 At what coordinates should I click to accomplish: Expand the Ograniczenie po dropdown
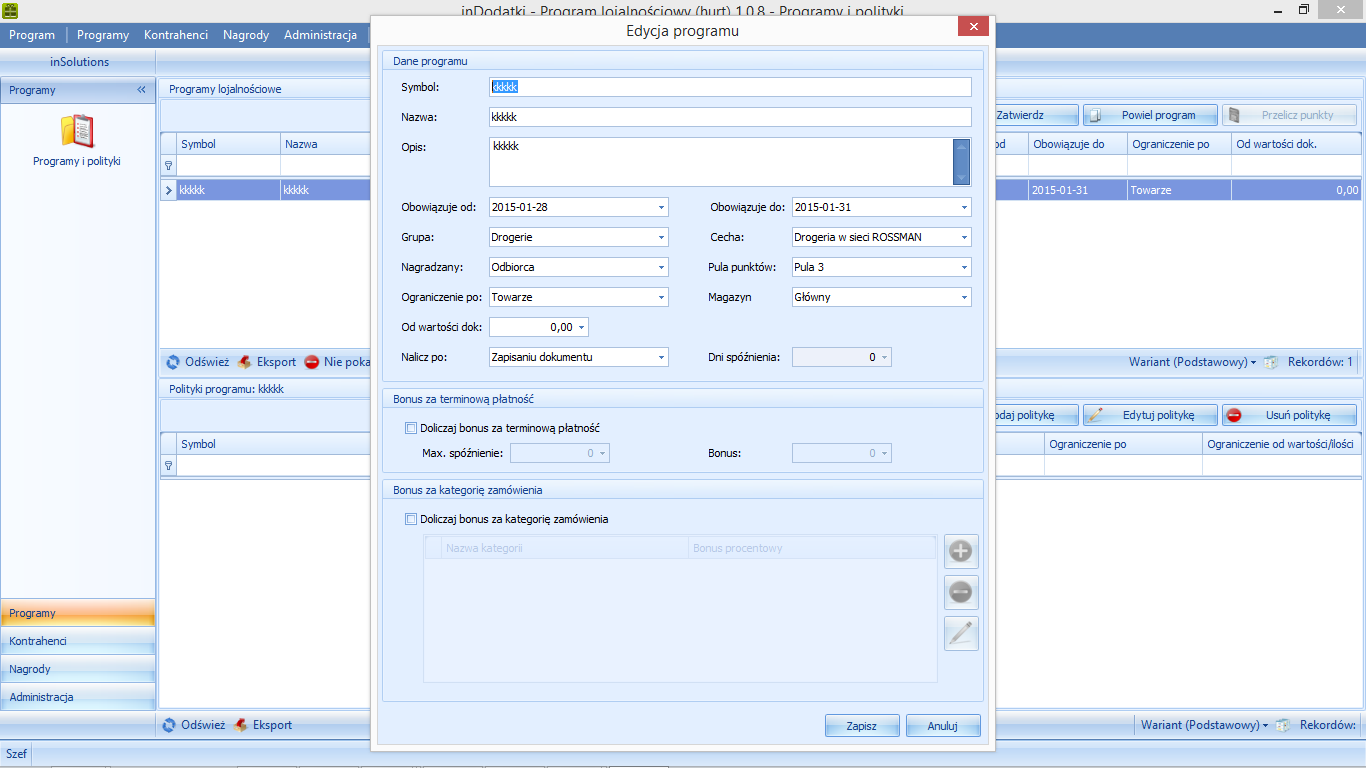(661, 297)
